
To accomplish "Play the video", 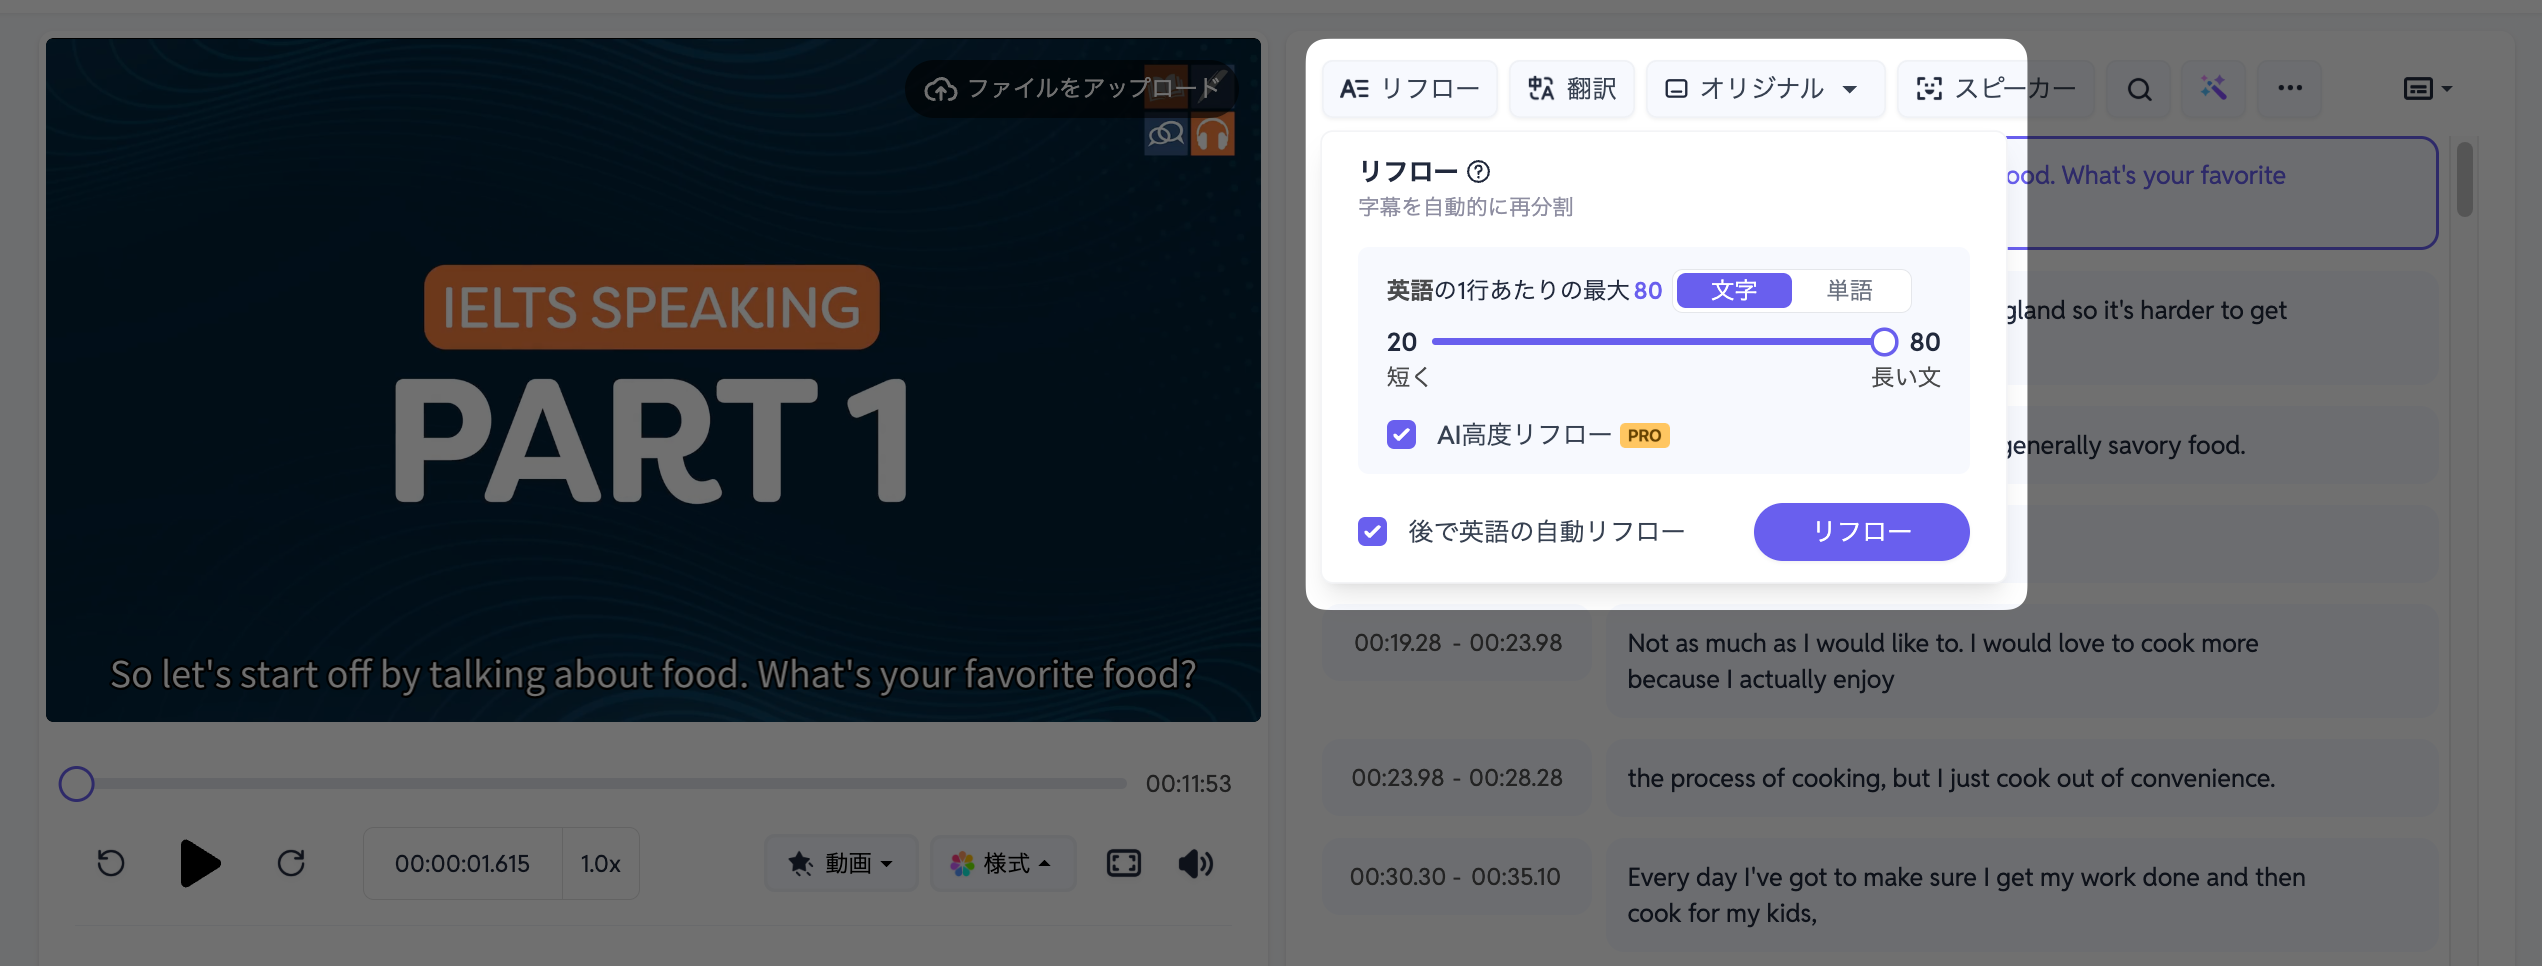I will (x=200, y=863).
